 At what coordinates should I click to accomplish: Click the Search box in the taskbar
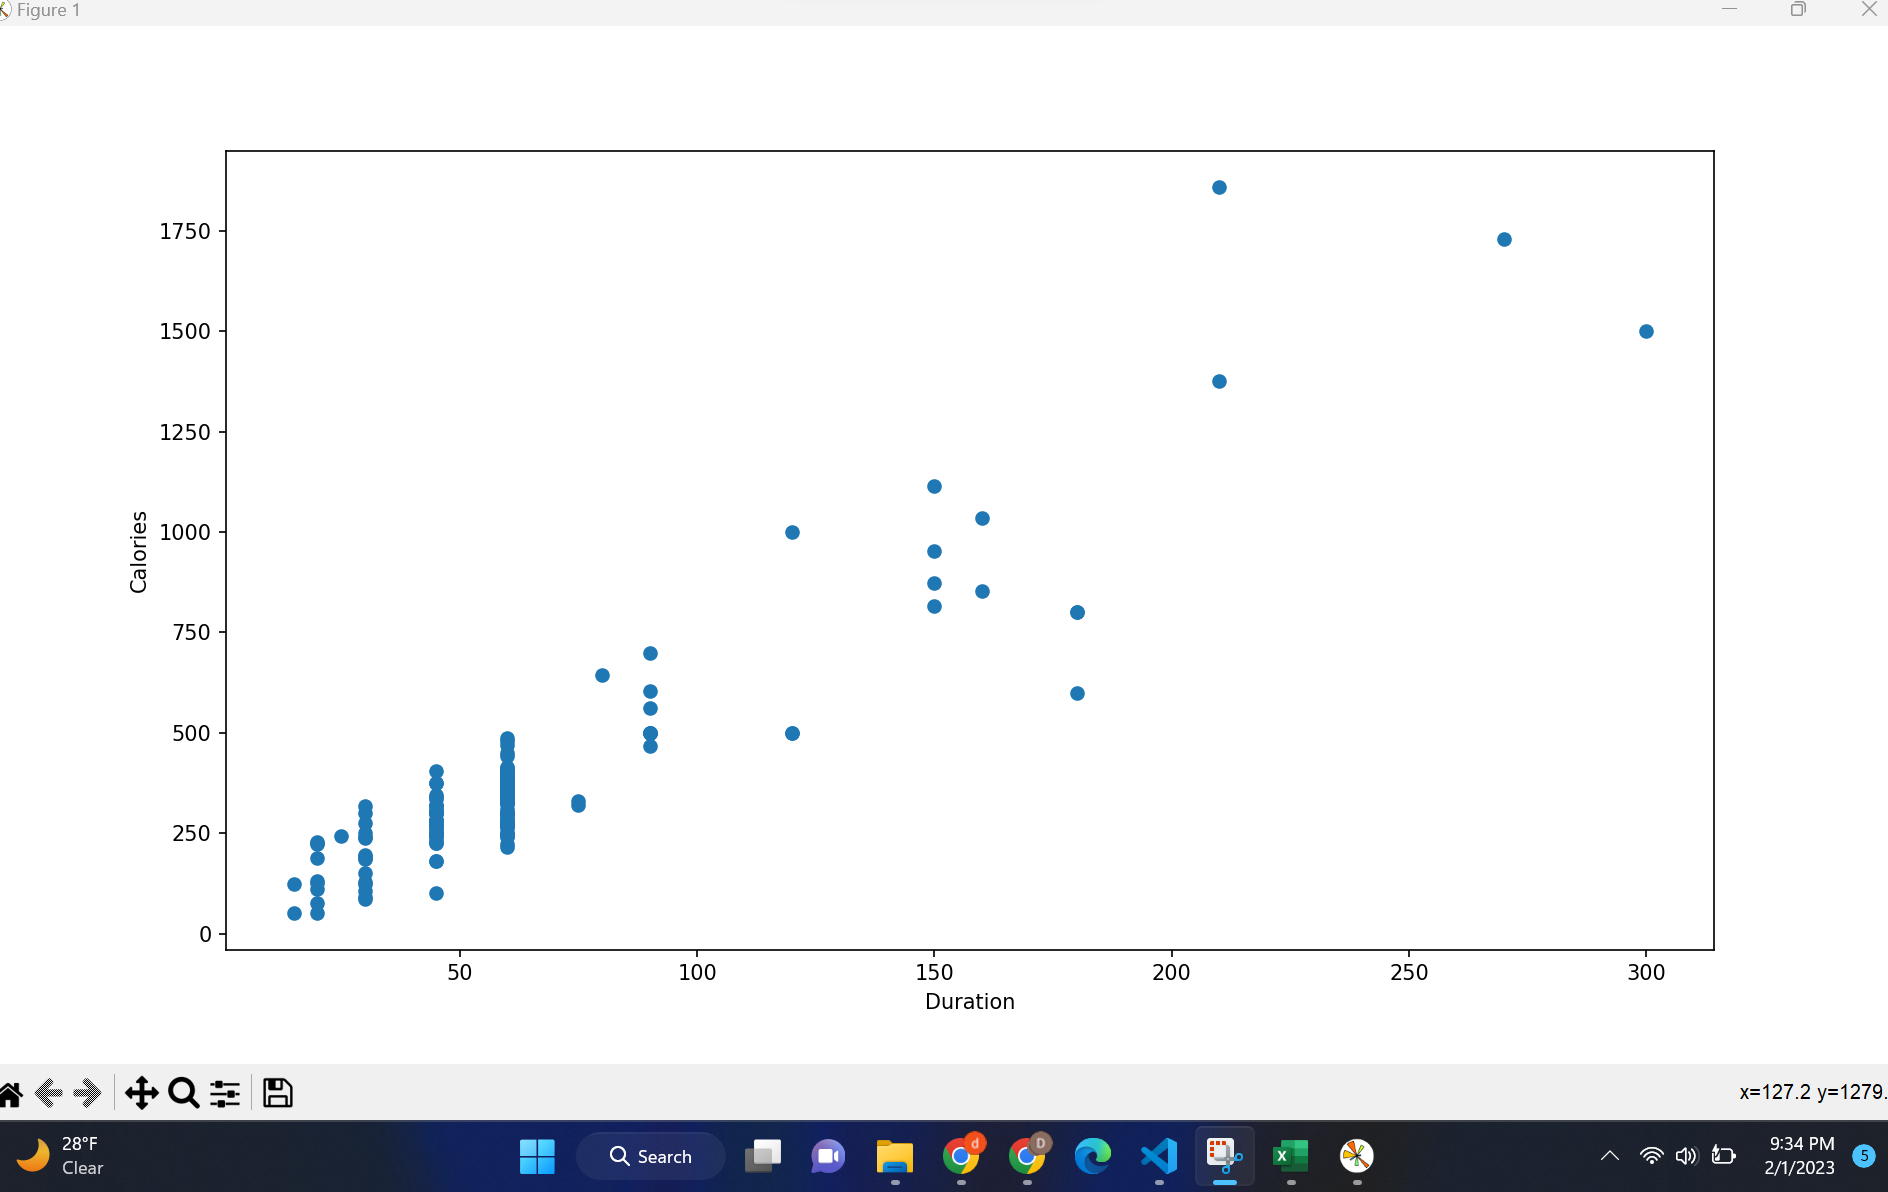[x=650, y=1156]
